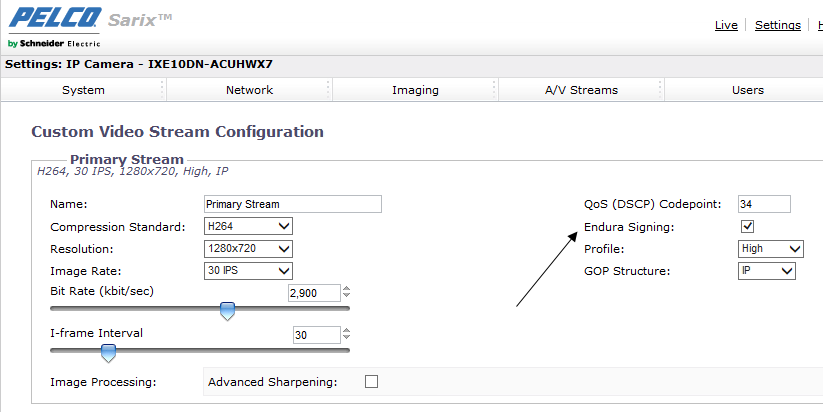Screen dimensions: 823x412
Task: Select the Profile dropdown
Action: (x=770, y=249)
